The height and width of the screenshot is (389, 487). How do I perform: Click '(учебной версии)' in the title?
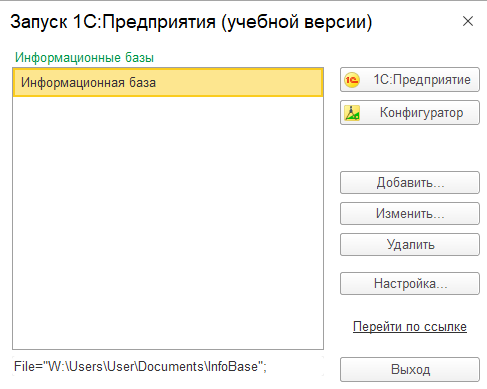[x=296, y=22]
